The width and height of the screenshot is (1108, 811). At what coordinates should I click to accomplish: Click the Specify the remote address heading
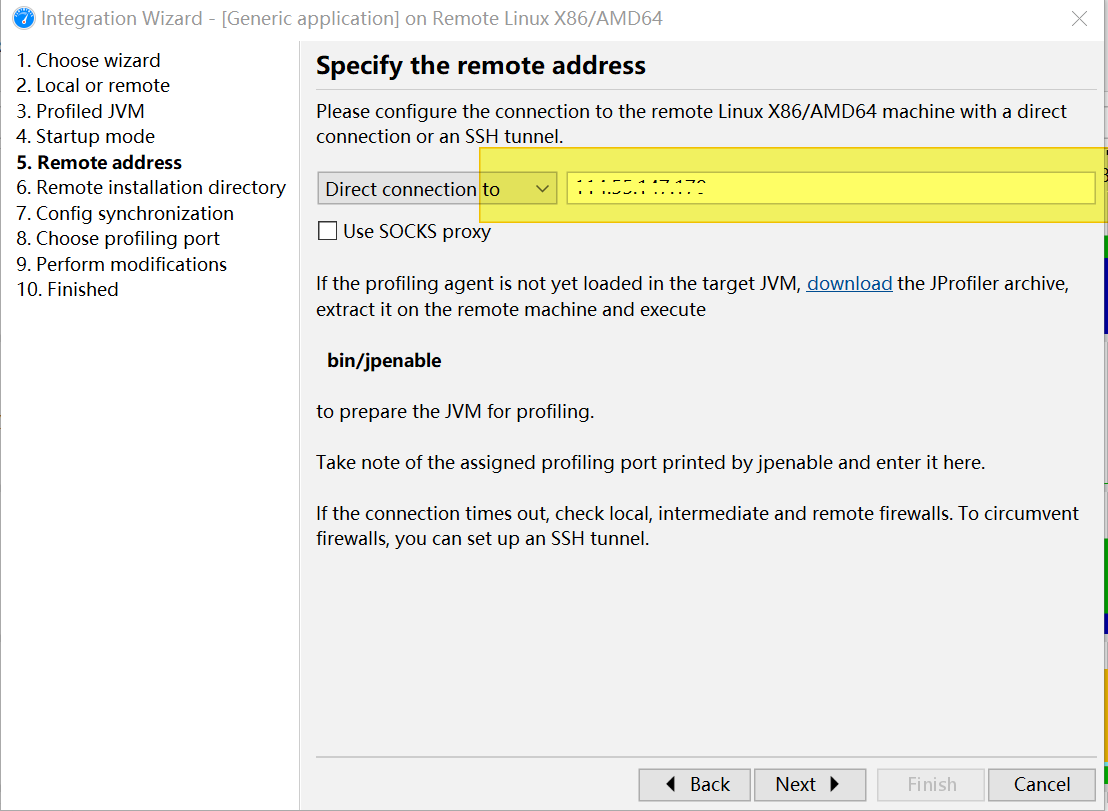pos(481,66)
